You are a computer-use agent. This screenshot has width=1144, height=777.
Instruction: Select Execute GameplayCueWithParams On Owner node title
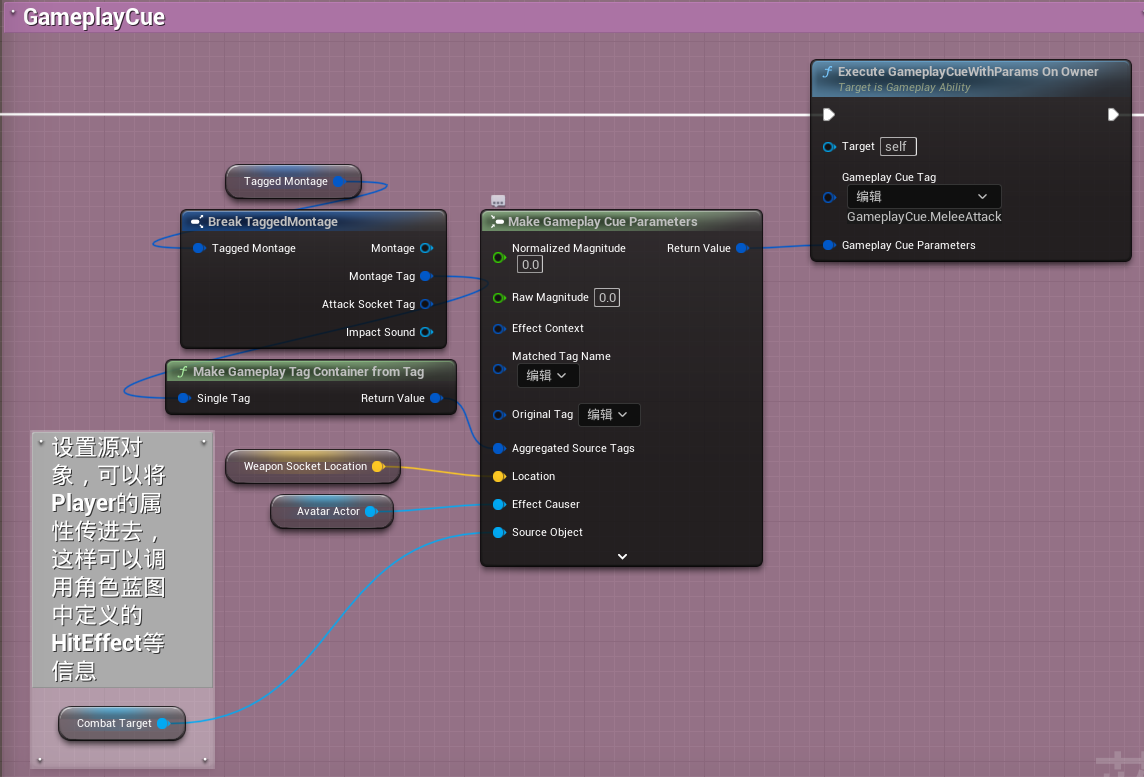click(967, 71)
